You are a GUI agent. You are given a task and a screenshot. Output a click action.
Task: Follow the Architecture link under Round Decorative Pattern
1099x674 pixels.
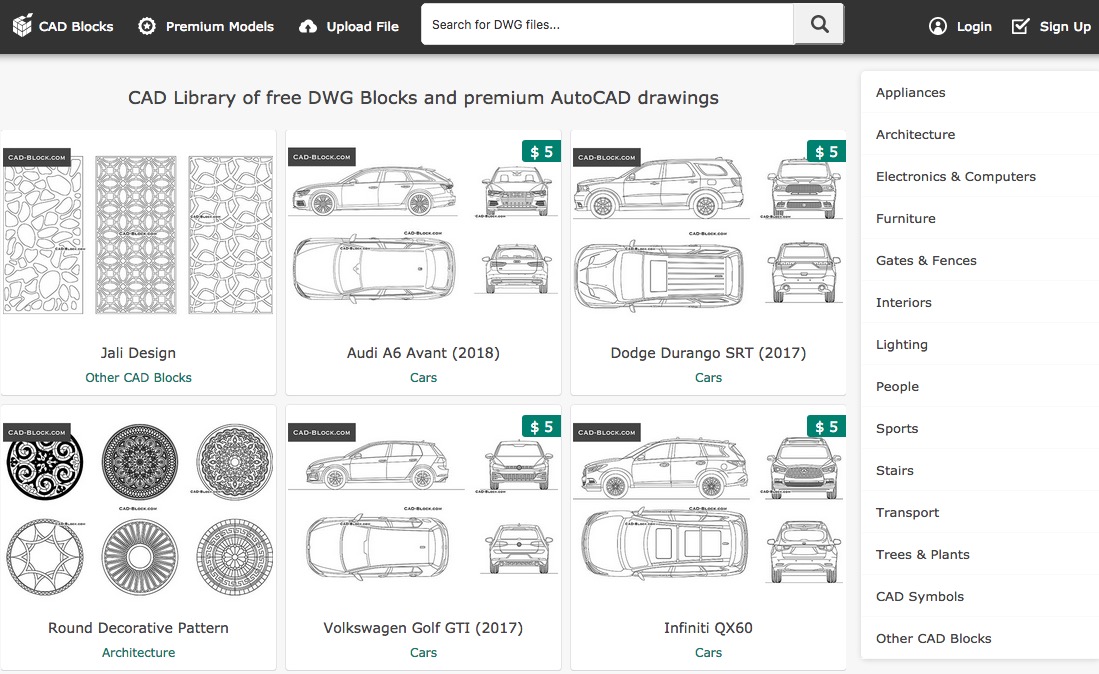coord(139,652)
